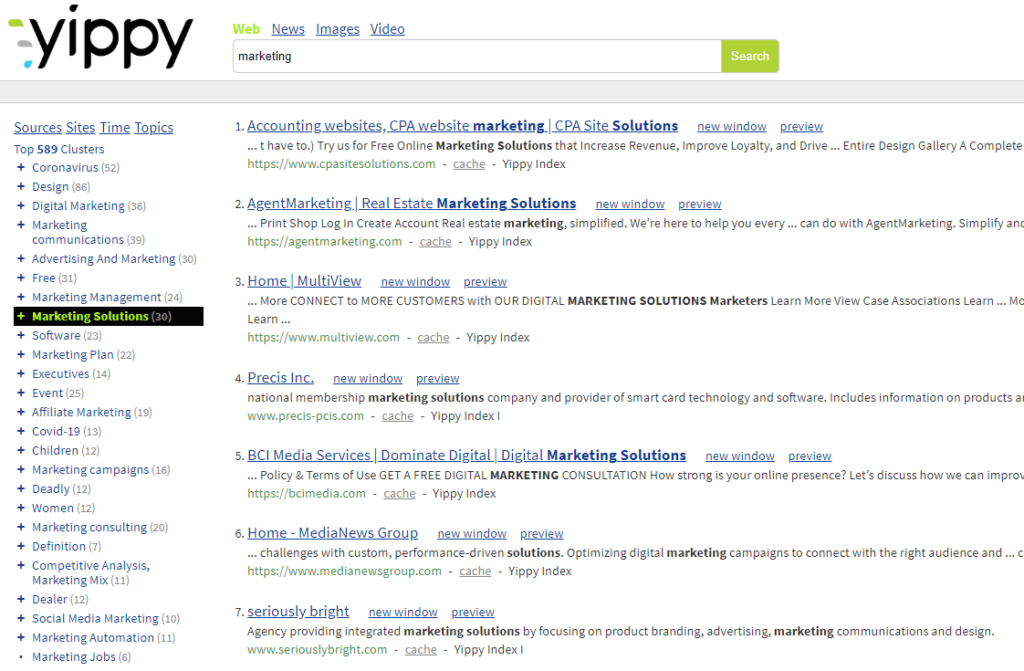1024x671 pixels.
Task: Expand Dealer cluster plus icon
Action: click(21, 599)
